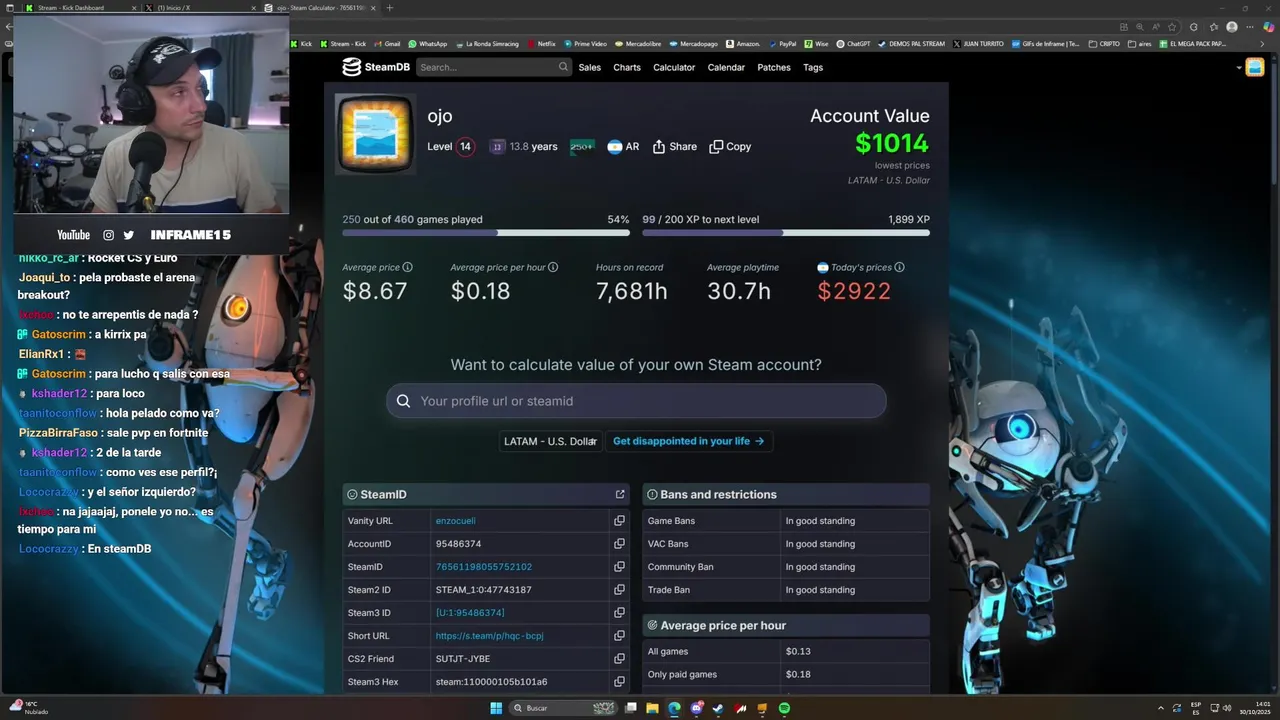Open the enzocuell vanity URL link
Viewport: 1280px width, 720px height.
[455, 521]
